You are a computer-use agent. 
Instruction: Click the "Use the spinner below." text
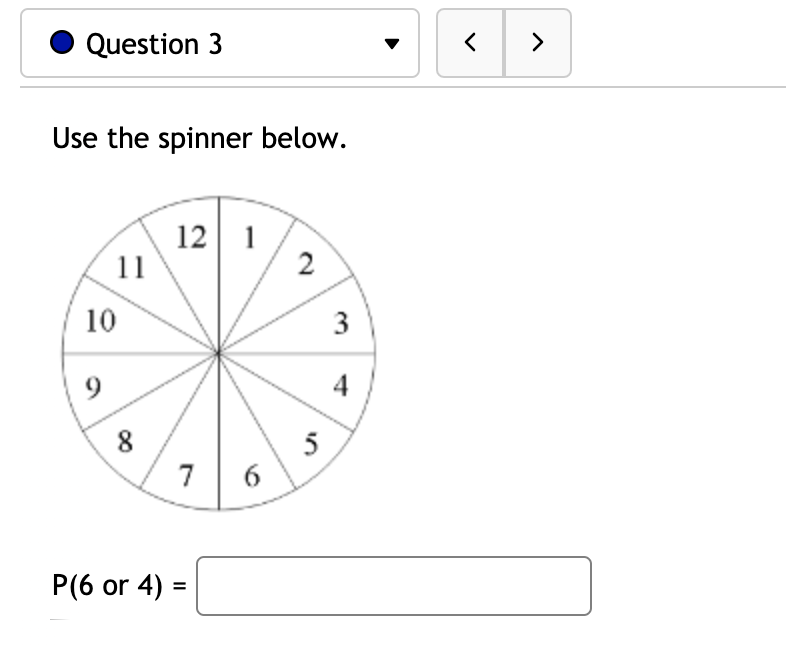[199, 138]
